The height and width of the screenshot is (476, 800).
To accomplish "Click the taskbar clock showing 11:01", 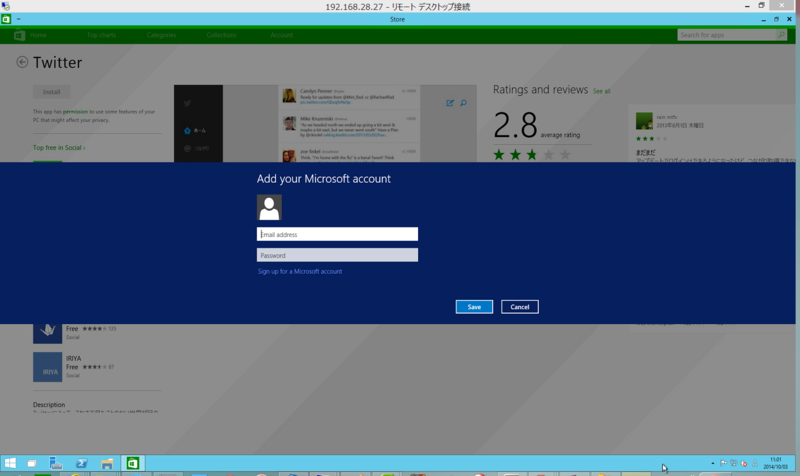I will (x=776, y=463).
